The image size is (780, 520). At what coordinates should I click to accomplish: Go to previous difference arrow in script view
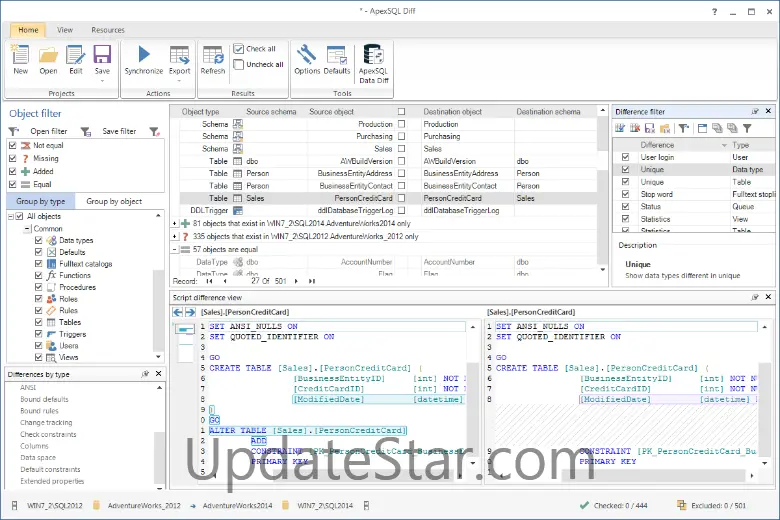[178, 312]
